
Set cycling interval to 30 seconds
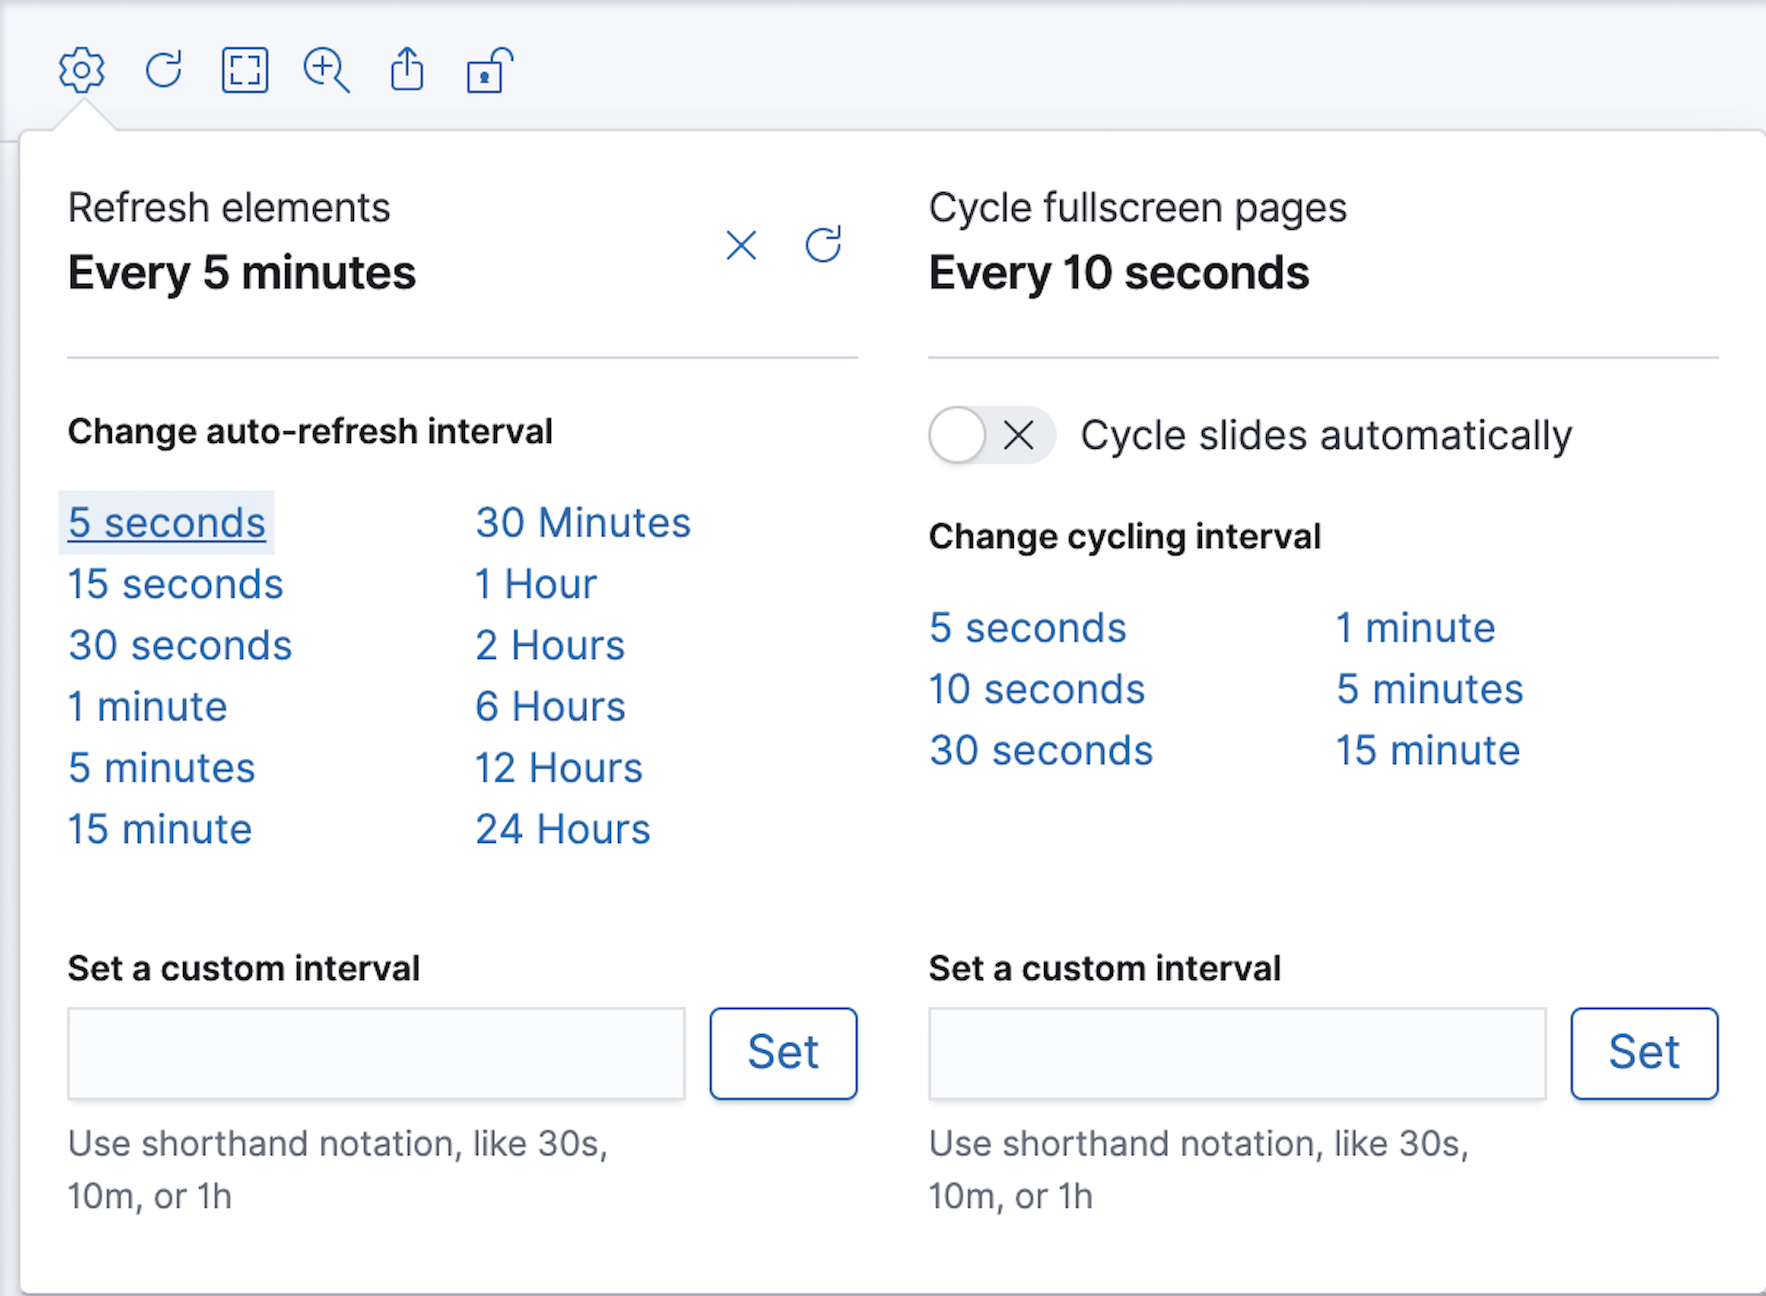tap(1040, 750)
